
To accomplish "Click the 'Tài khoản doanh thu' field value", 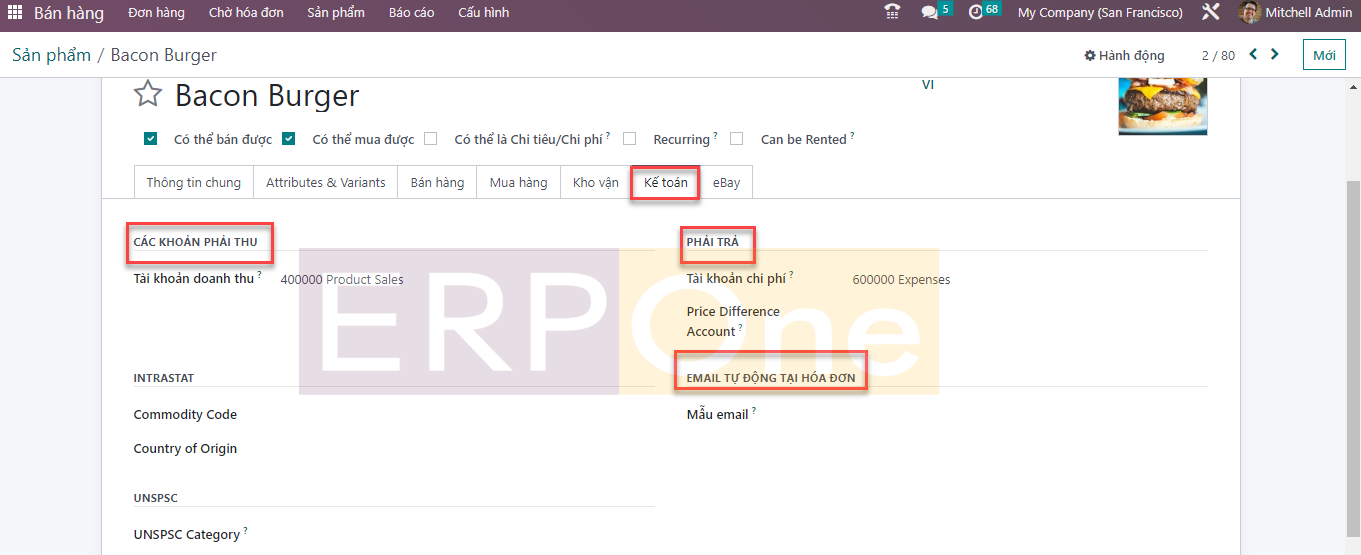I will tap(342, 280).
